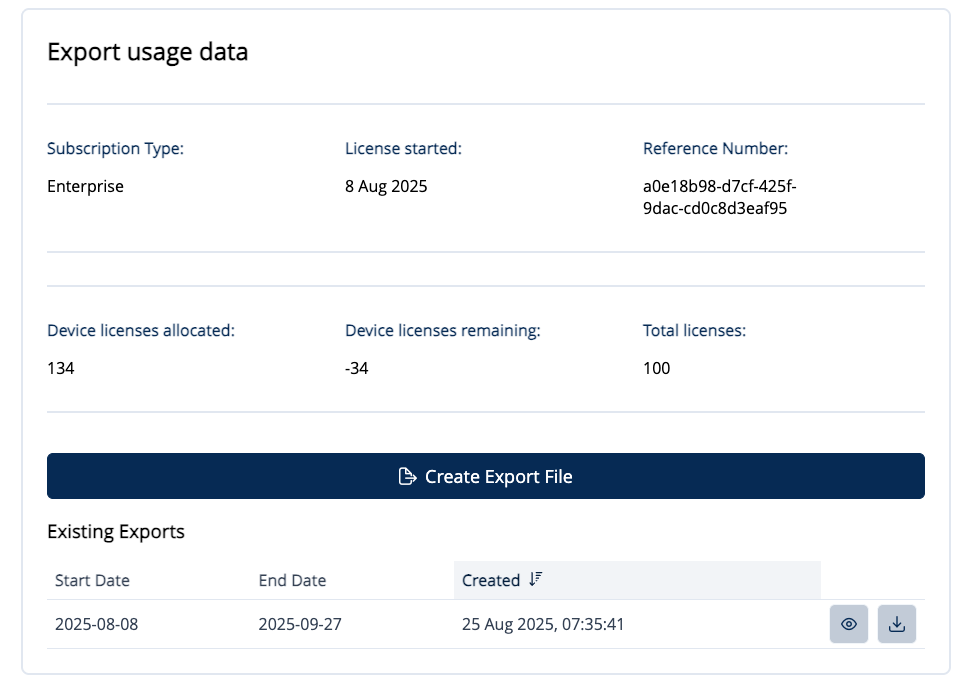Click the export icon inside Create Export File
Screen dimensions: 968x680
click(x=407, y=476)
